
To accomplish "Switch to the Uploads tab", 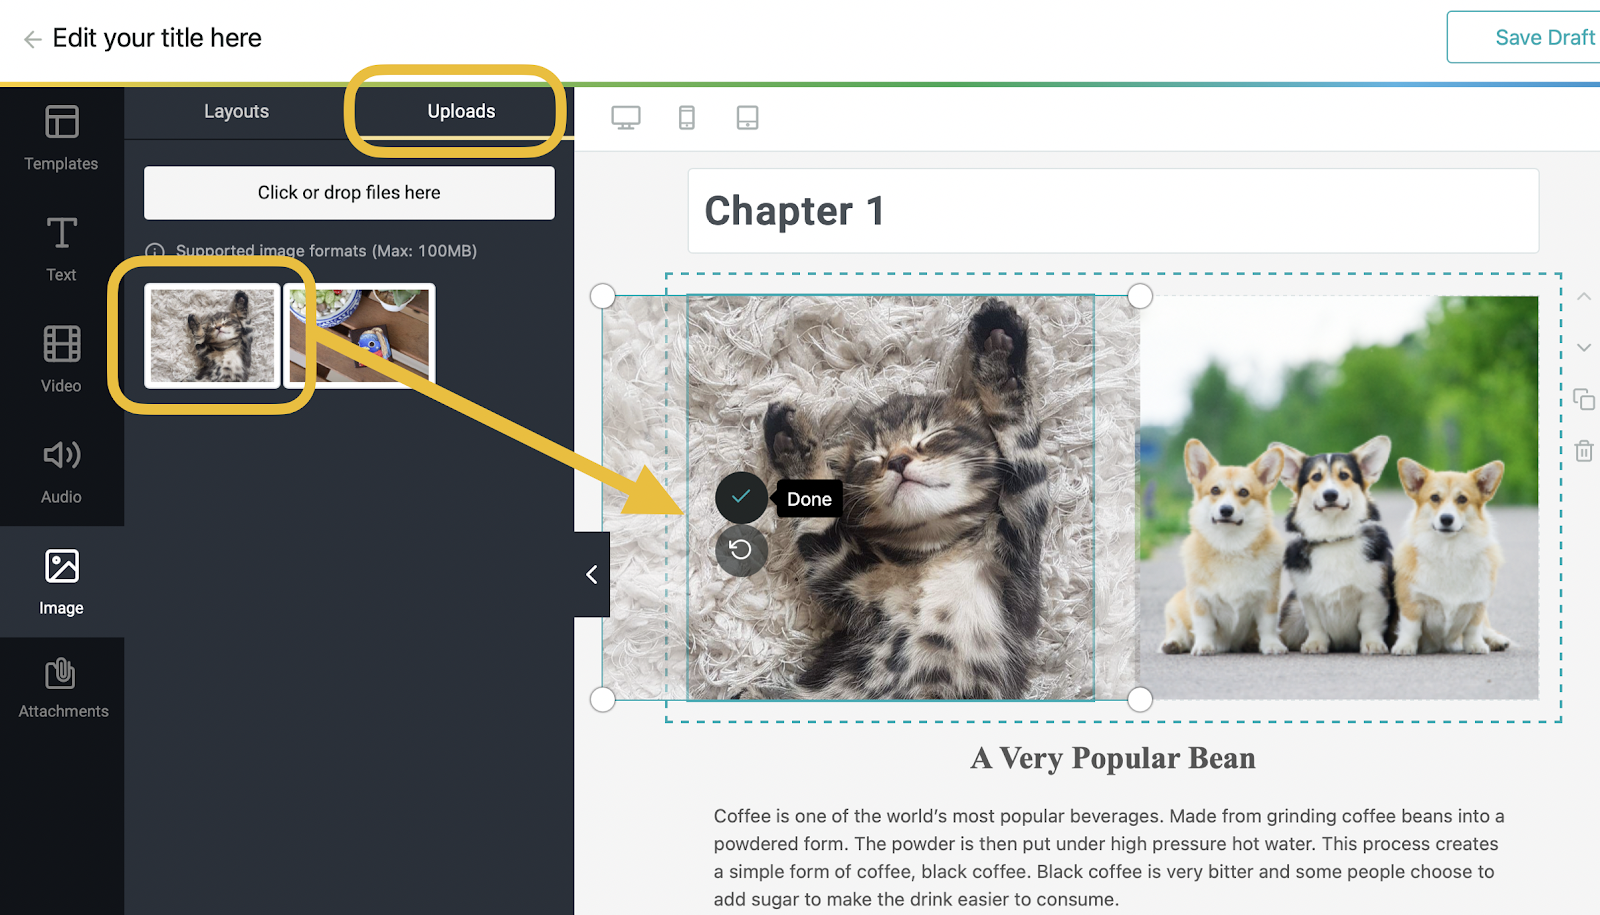I will click(x=461, y=111).
